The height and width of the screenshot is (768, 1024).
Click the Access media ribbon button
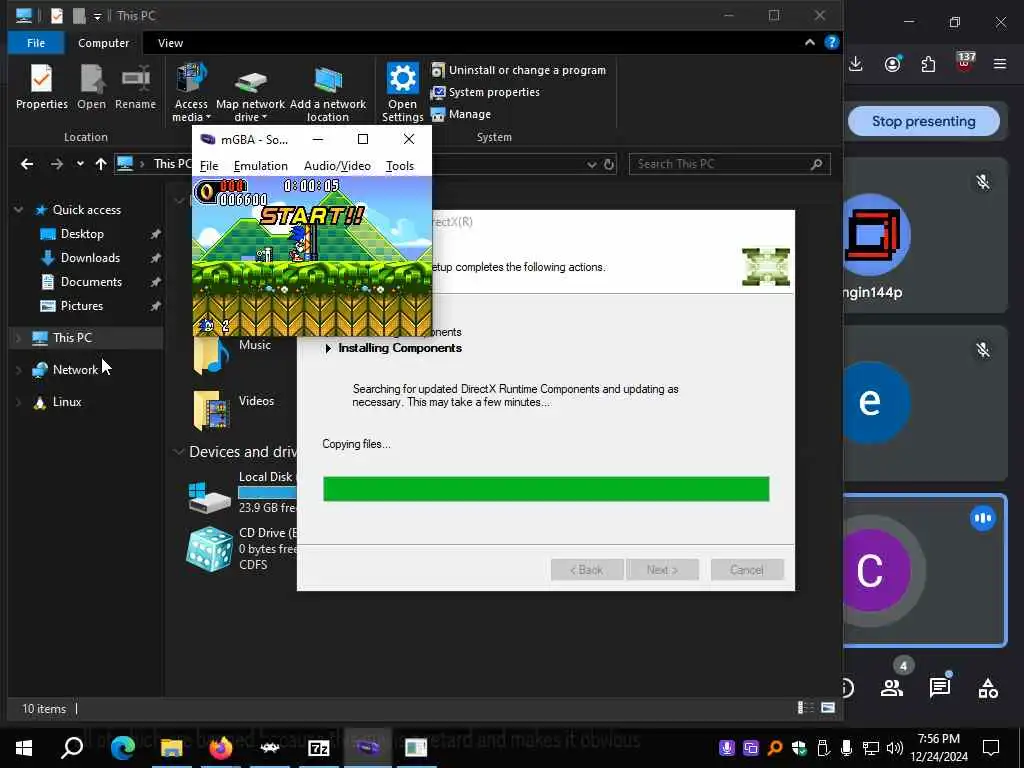[x=191, y=92]
